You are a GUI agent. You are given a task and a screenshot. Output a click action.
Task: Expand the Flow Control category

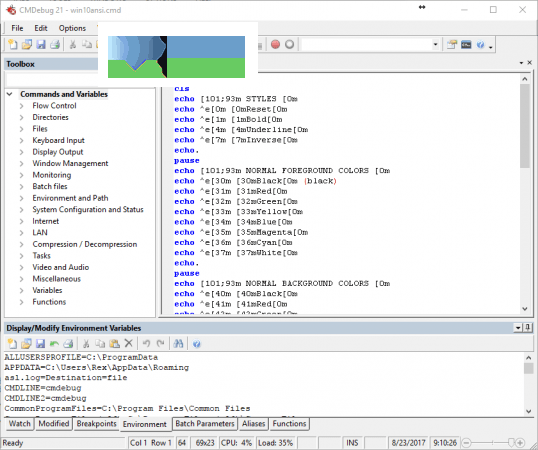(x=21, y=106)
